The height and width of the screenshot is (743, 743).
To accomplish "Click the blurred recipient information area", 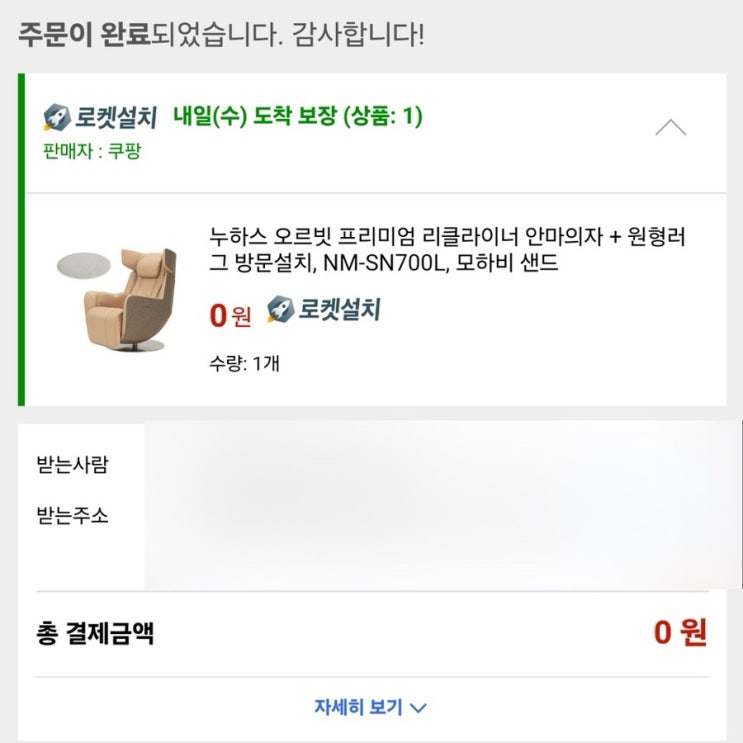I will pyautogui.click(x=440, y=503).
